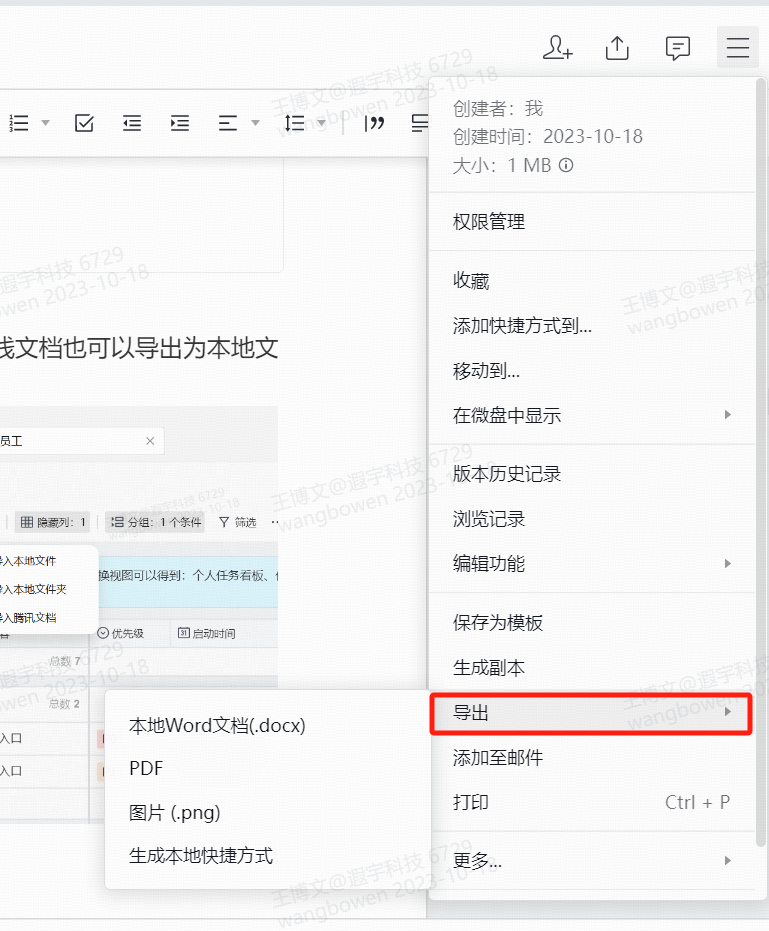Click the 隐藏列: 1 button
This screenshot has width=769, height=931.
(52, 522)
